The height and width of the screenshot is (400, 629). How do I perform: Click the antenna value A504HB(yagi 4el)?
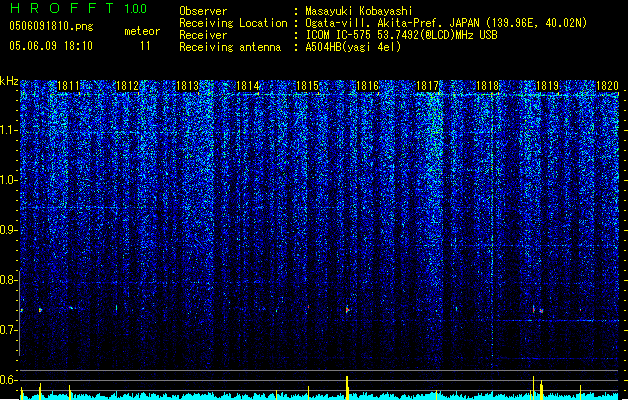[x=353, y=47]
